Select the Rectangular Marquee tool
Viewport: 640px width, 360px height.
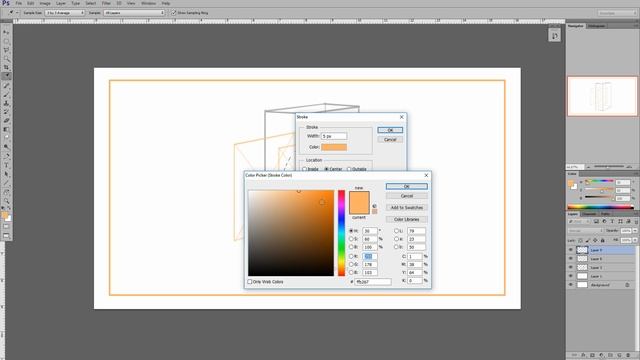(x=6, y=42)
